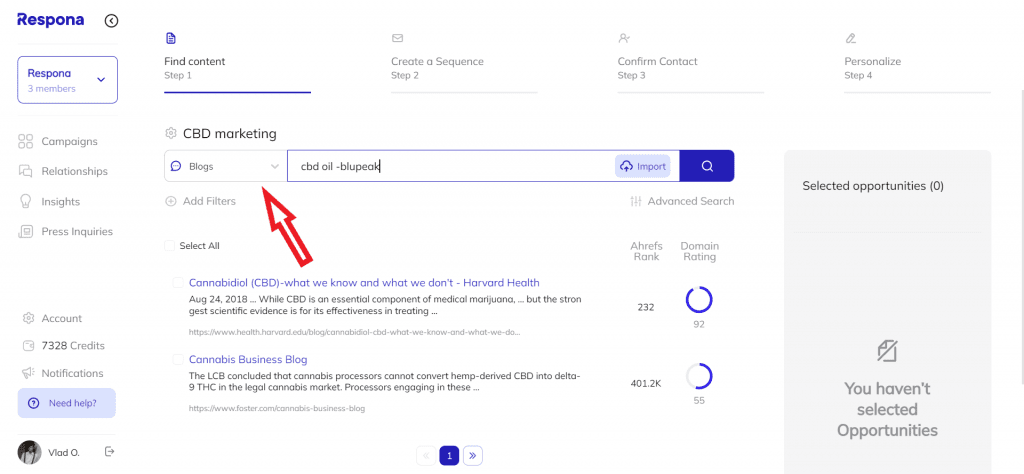The image size is (1024, 474).
Task: Open campaign settings gear next to CBD marketing
Action: pyautogui.click(x=170, y=133)
